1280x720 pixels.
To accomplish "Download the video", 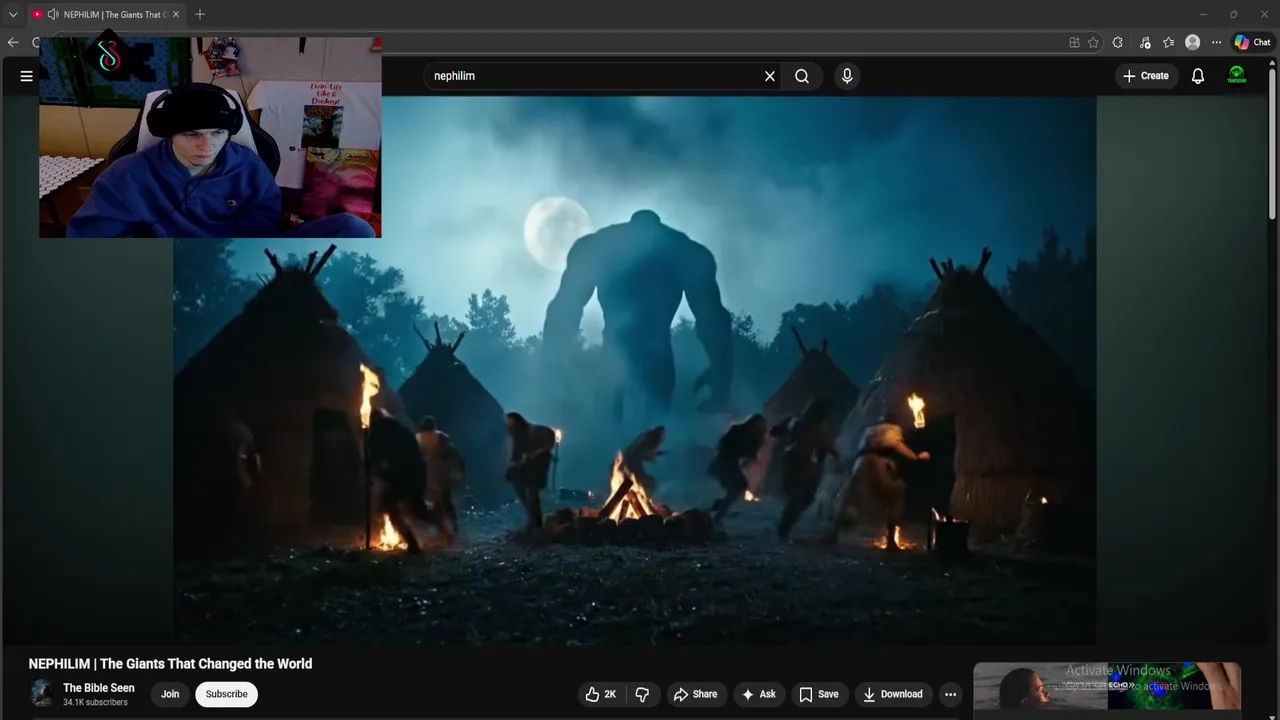I will tap(893, 694).
